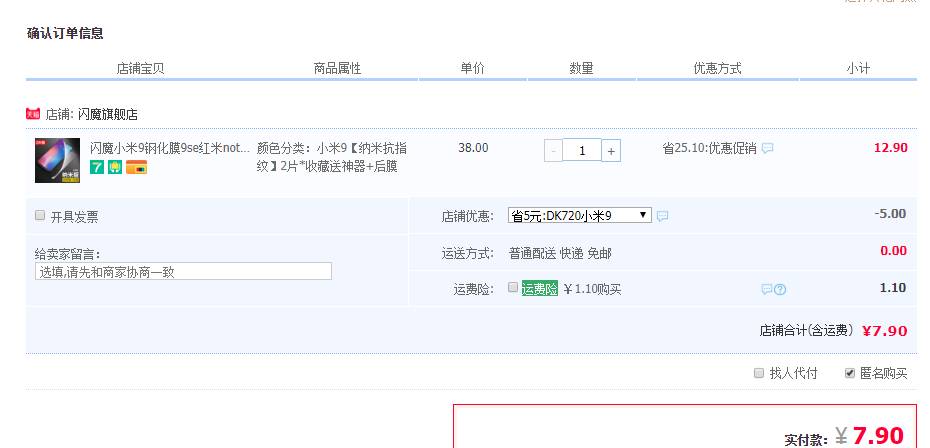The image size is (930, 448).
Task: Click the 普通配送 快递 免邮 shipping text
Action: click(560, 254)
